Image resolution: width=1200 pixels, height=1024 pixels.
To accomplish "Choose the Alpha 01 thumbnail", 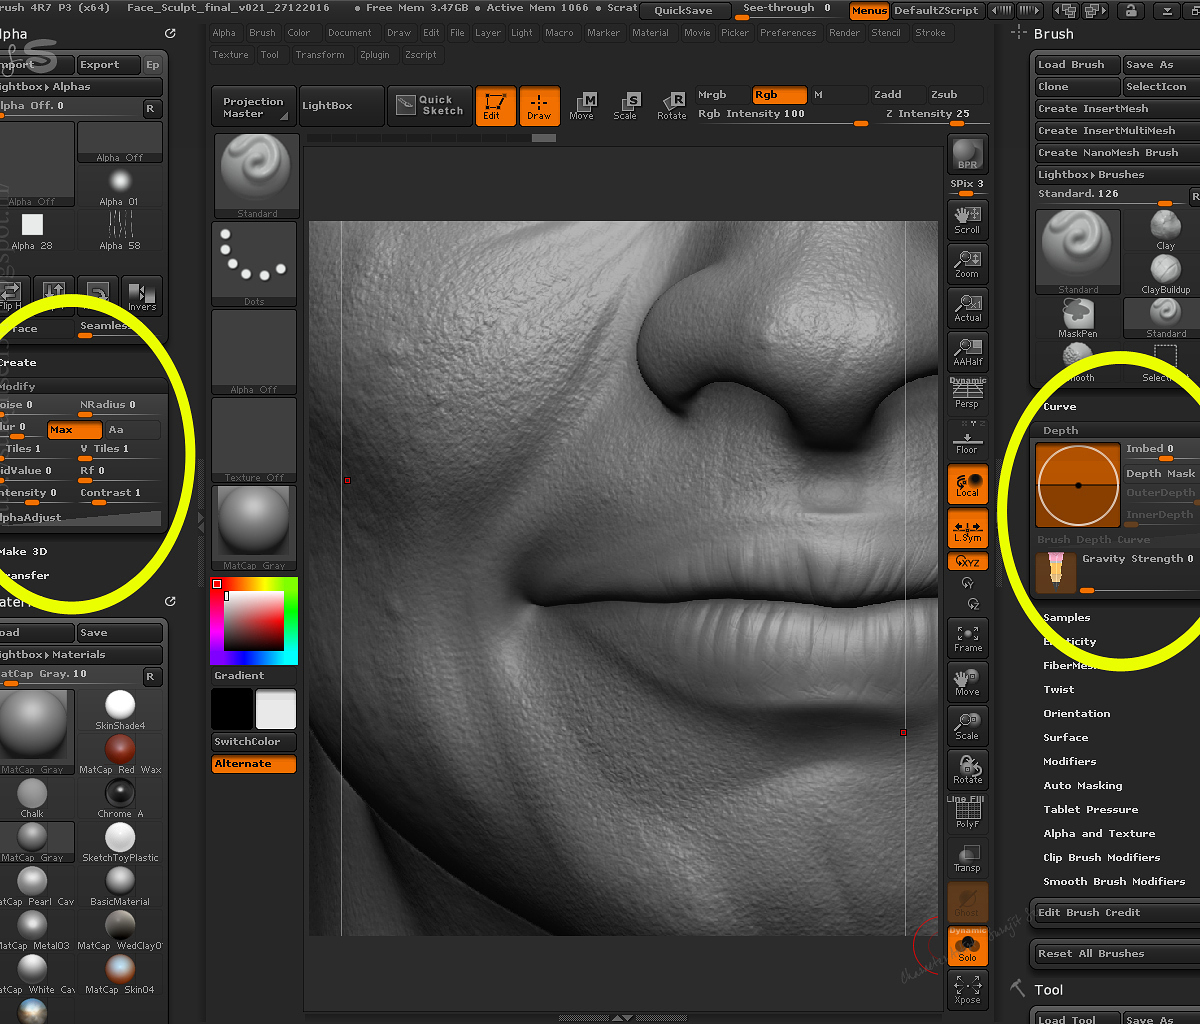I will [120, 186].
